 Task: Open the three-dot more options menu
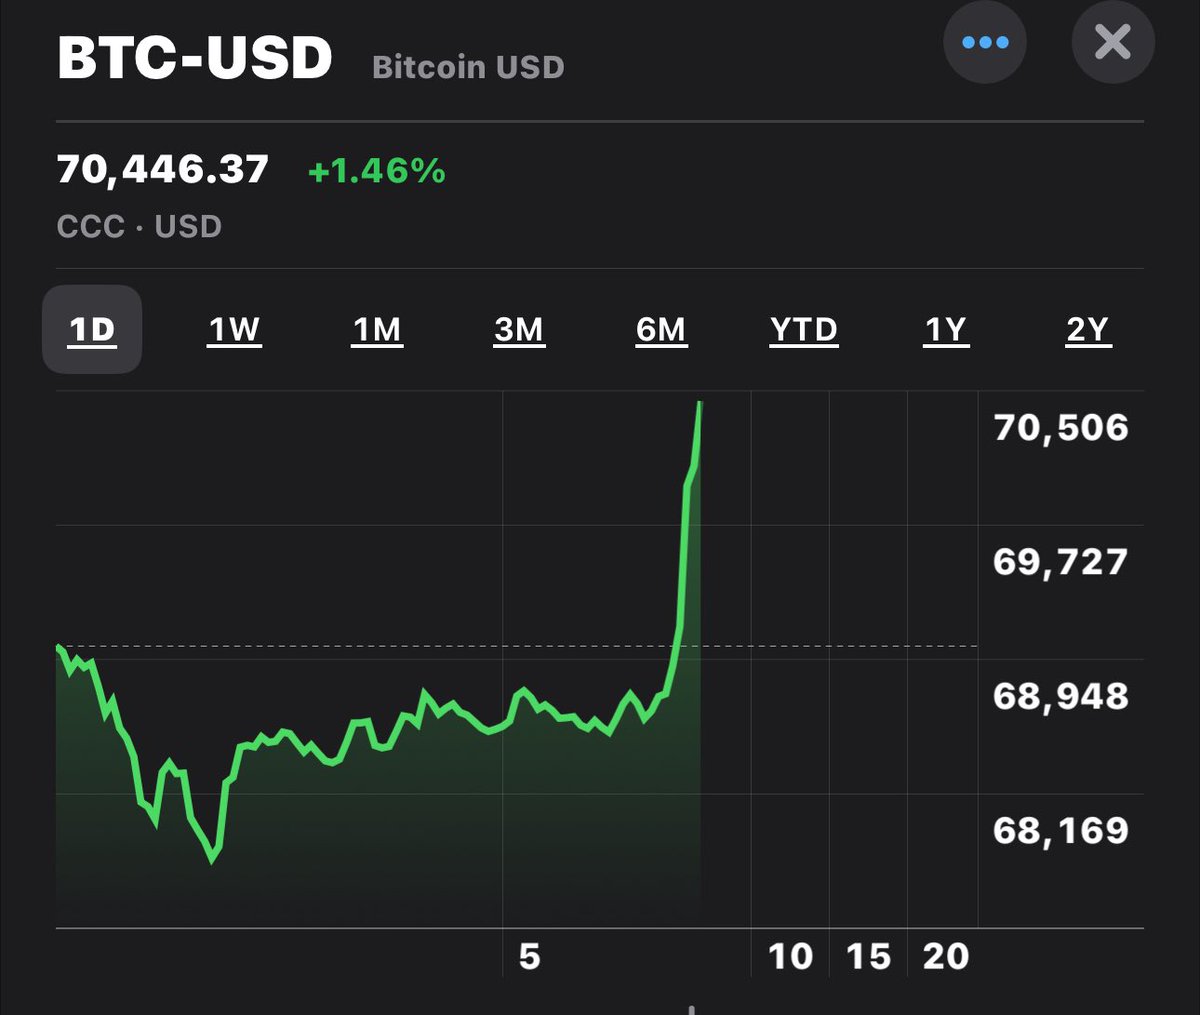[985, 42]
